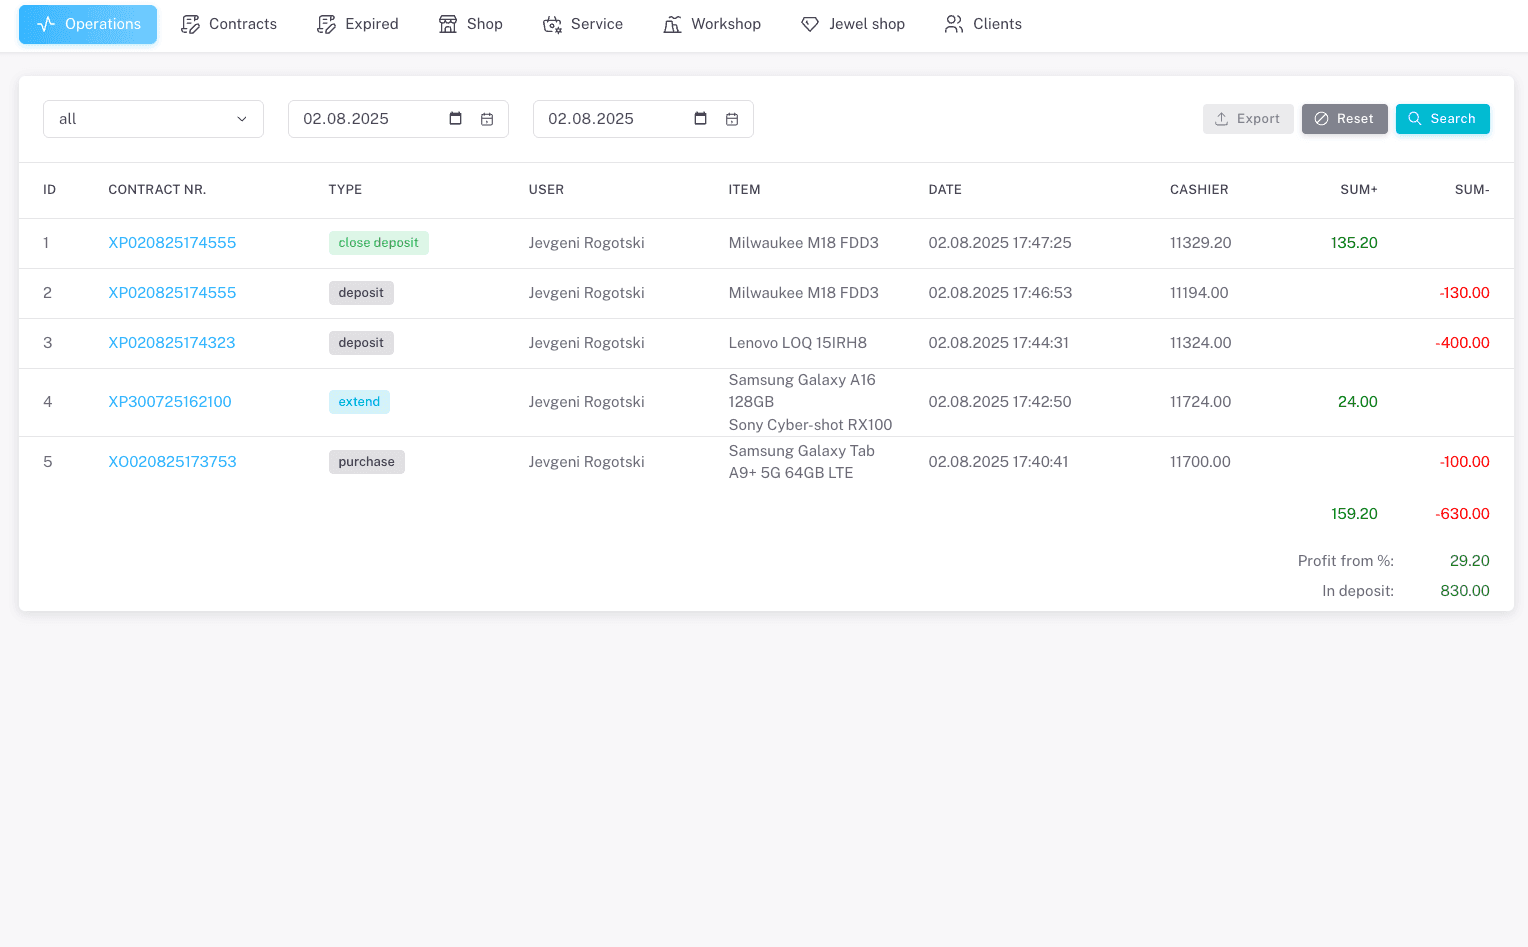The height and width of the screenshot is (947, 1528).
Task: Select the Workshop hammer icon
Action: (672, 23)
